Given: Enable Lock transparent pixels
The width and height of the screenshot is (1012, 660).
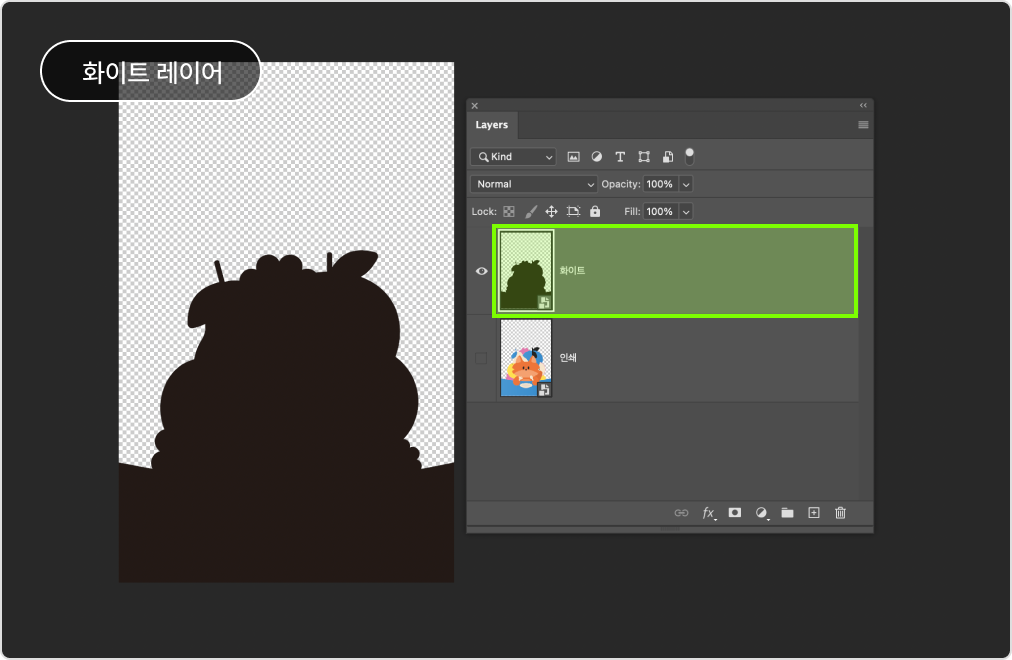Looking at the screenshot, I should click(509, 211).
